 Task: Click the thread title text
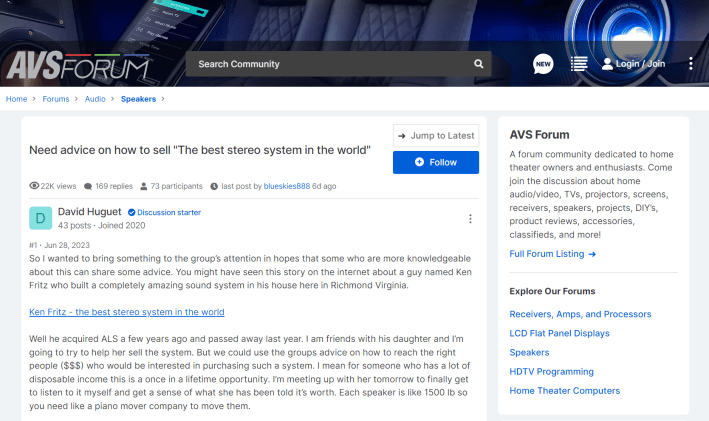coord(200,150)
